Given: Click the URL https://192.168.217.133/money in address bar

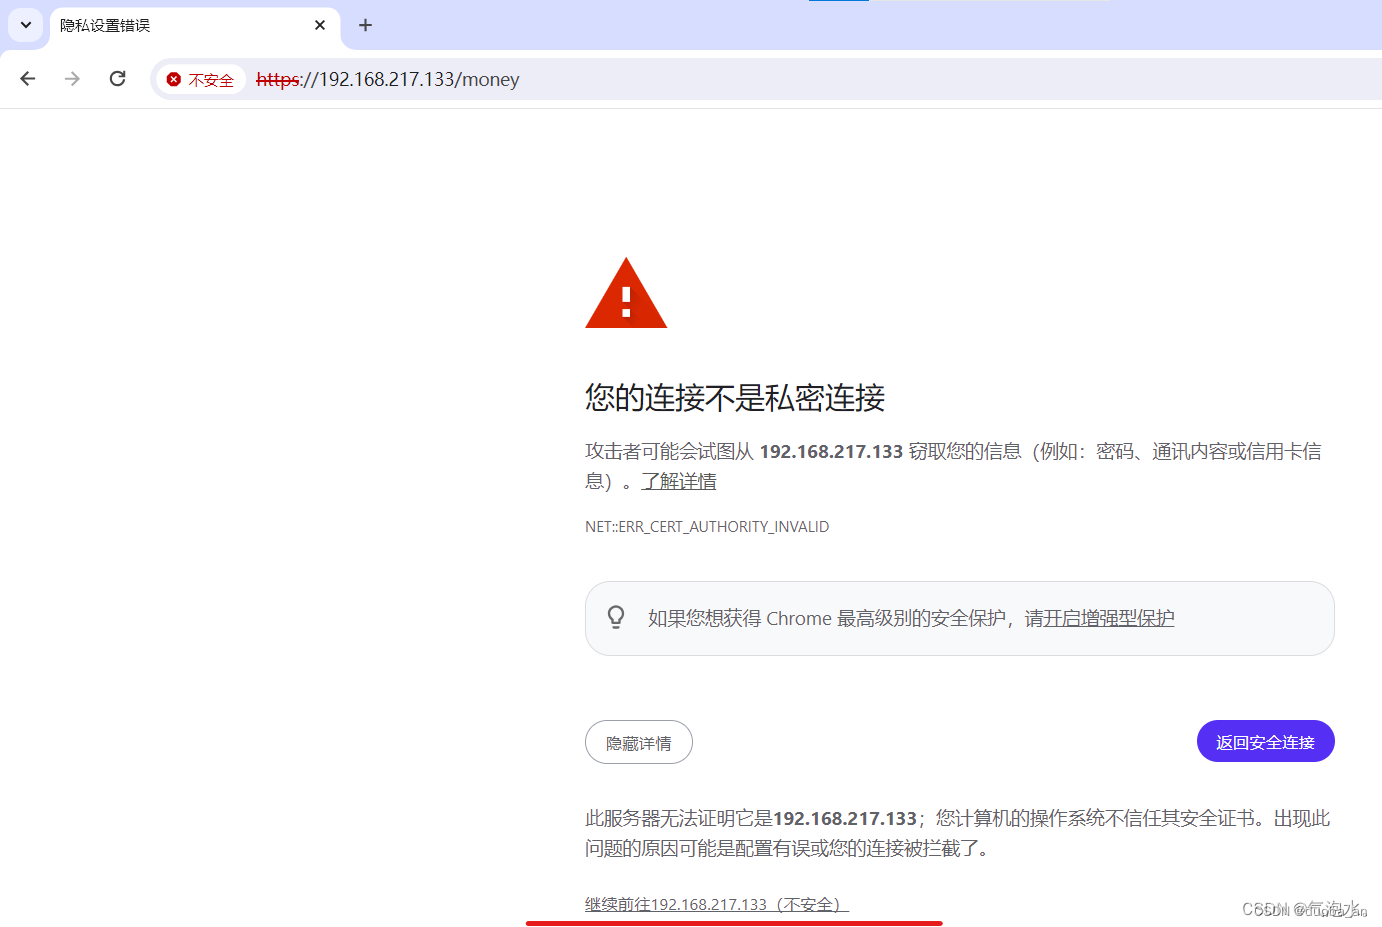Looking at the screenshot, I should coord(387,79).
